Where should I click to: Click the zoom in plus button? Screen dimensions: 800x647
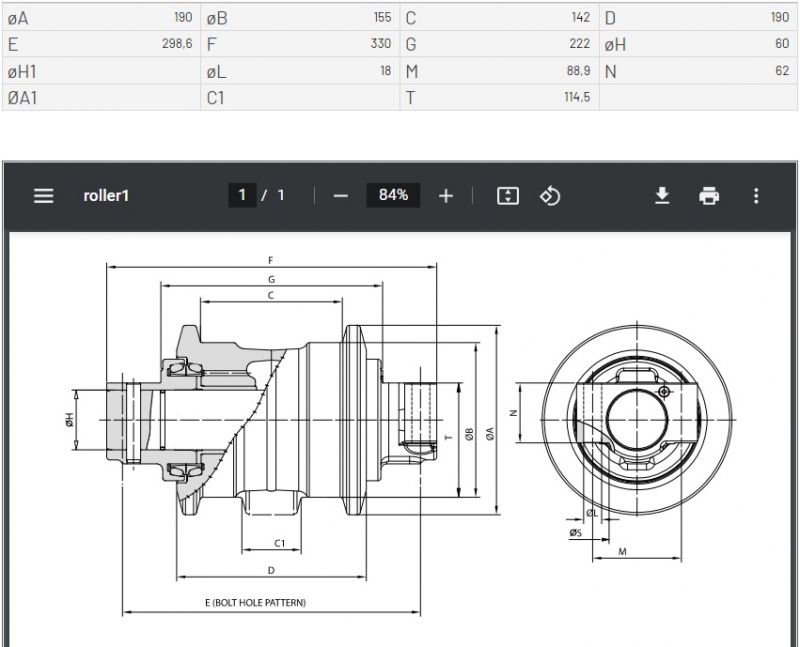point(446,196)
